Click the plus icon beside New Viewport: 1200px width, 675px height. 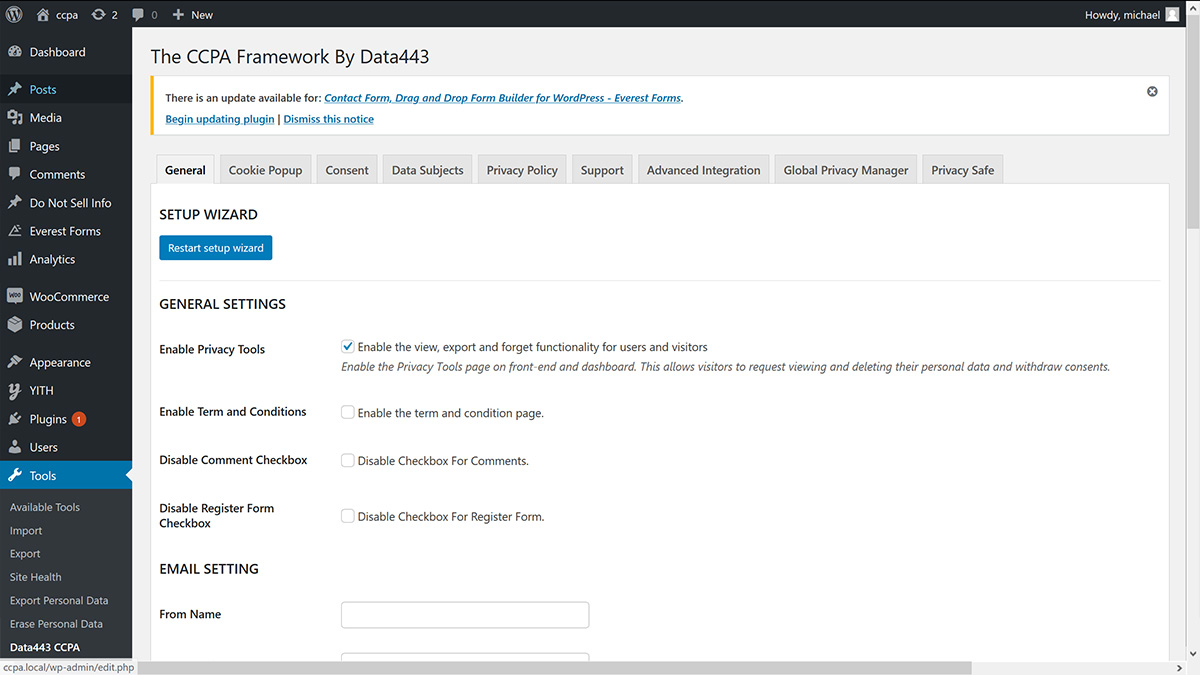pyautogui.click(x=178, y=15)
